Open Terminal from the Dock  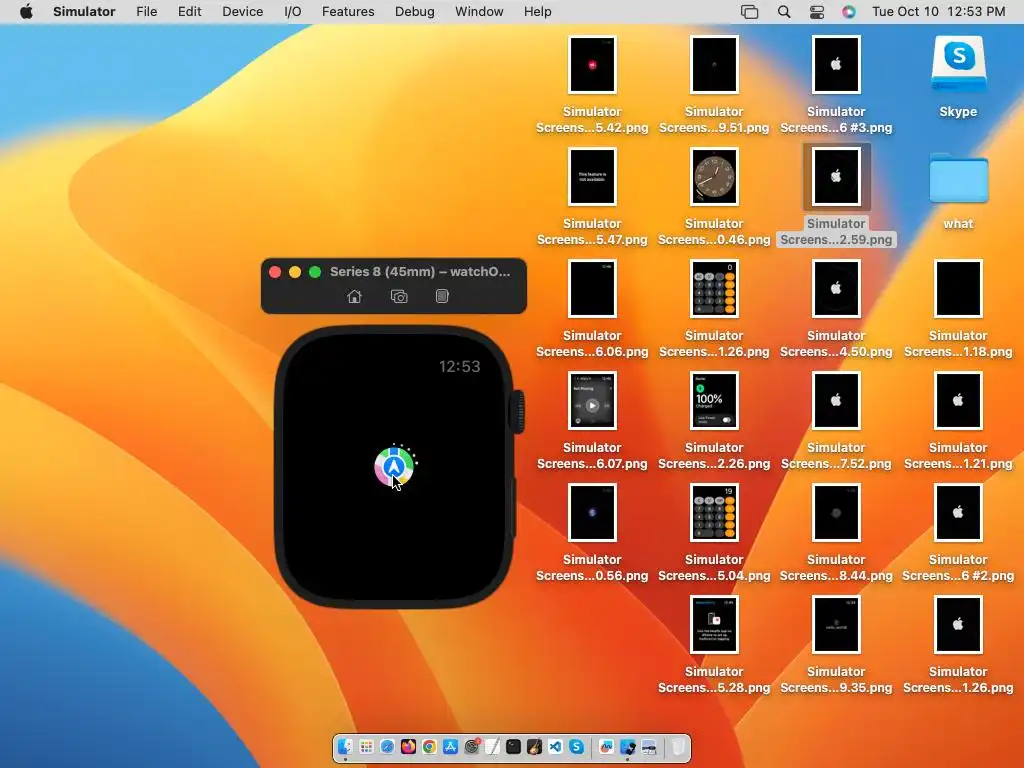(x=513, y=746)
